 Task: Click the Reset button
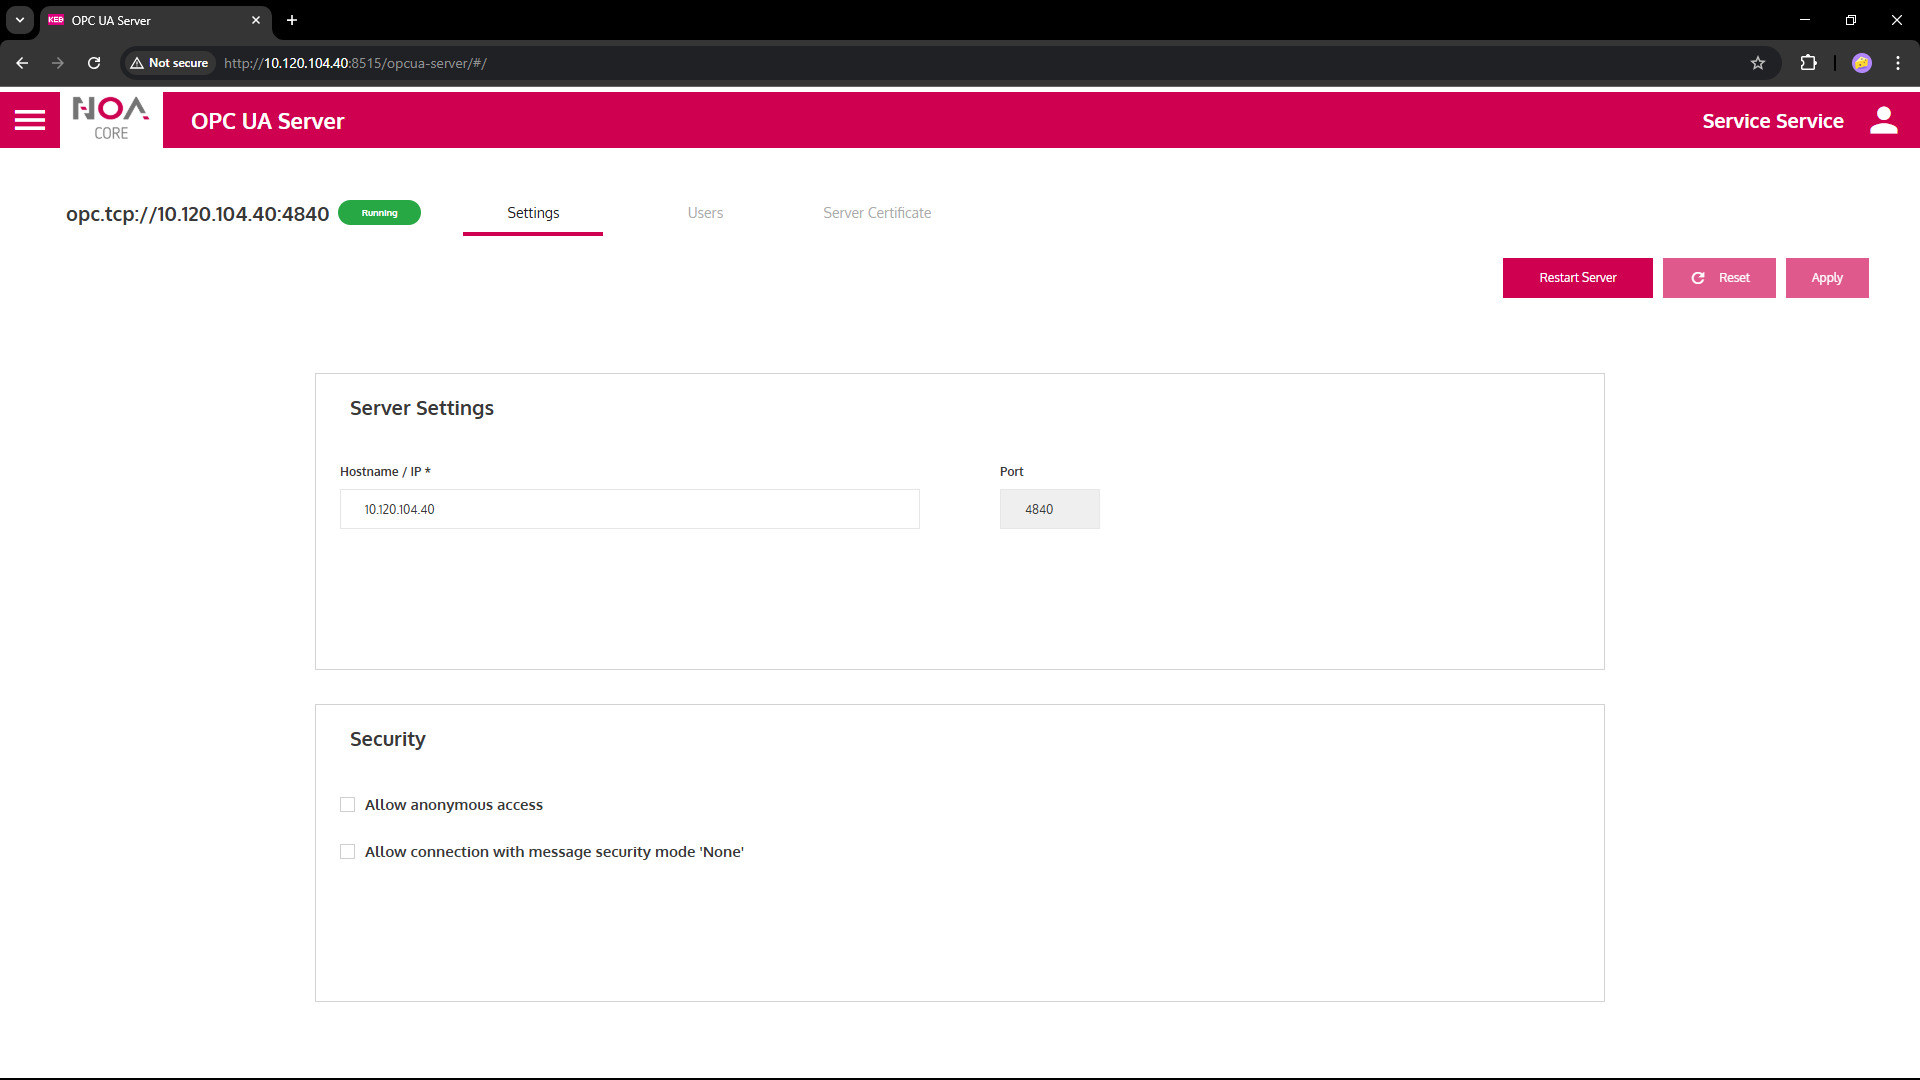(x=1719, y=278)
